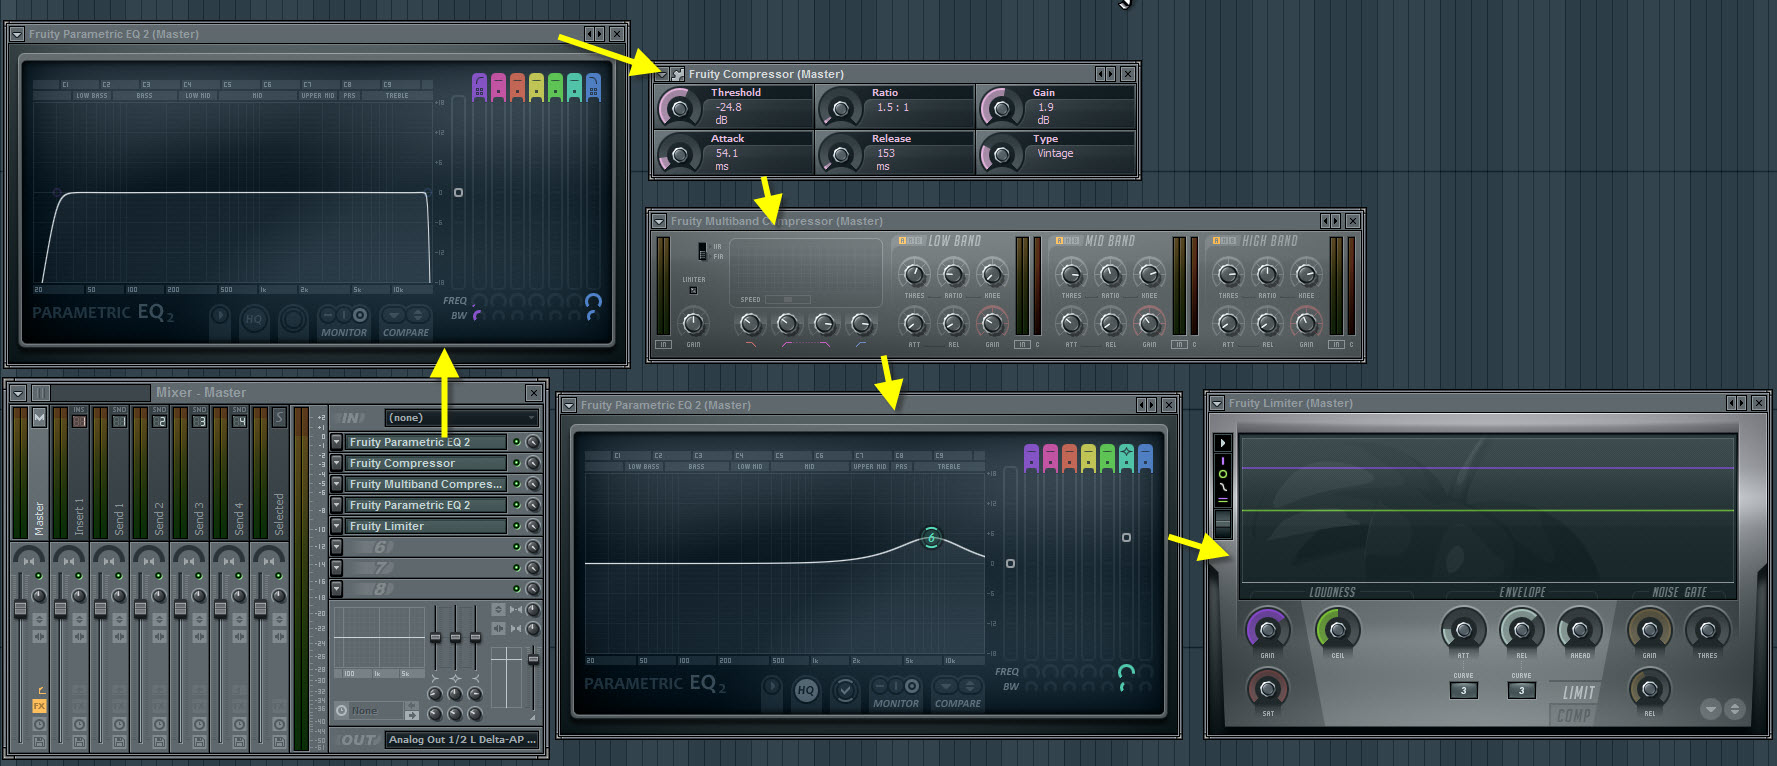Click the LIMIT mode button in Fruity Limiter
Image resolution: width=1777 pixels, height=766 pixels.
point(1578,692)
